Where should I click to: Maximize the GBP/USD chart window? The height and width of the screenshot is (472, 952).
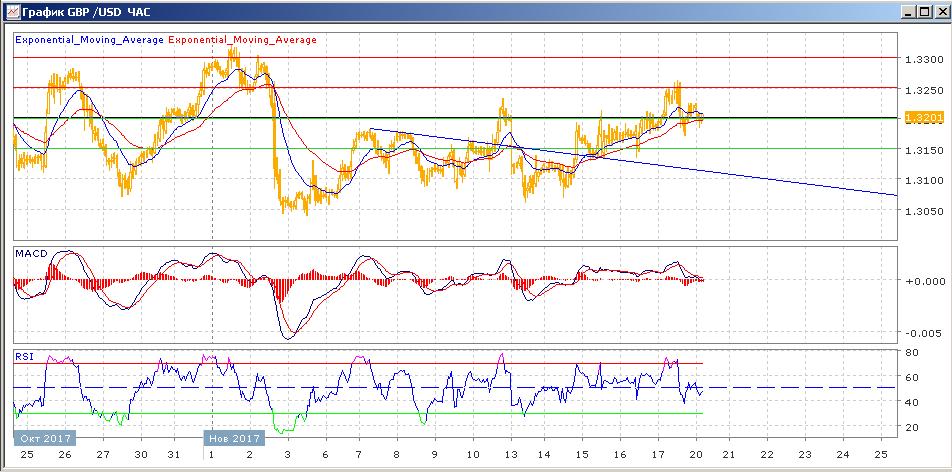coord(923,12)
